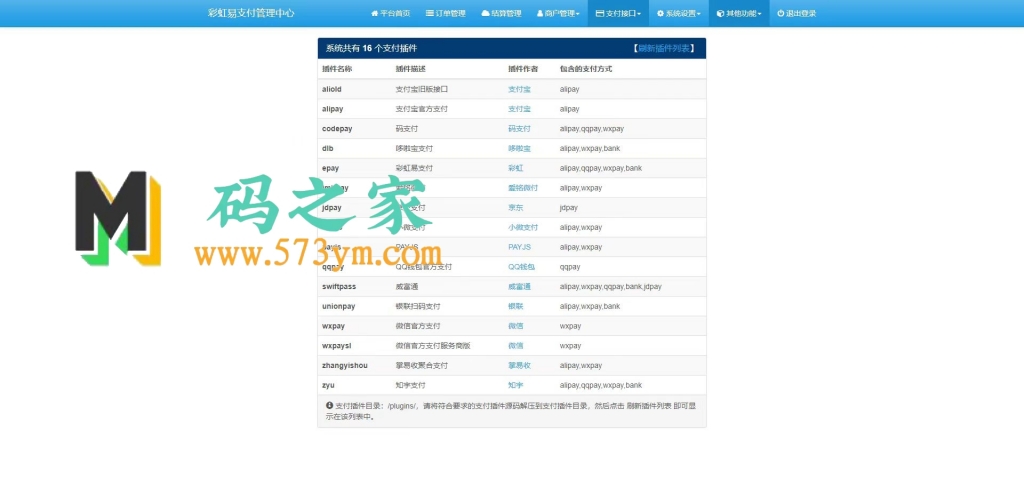
Task: Click 退出登录 to log out
Action: coord(796,13)
